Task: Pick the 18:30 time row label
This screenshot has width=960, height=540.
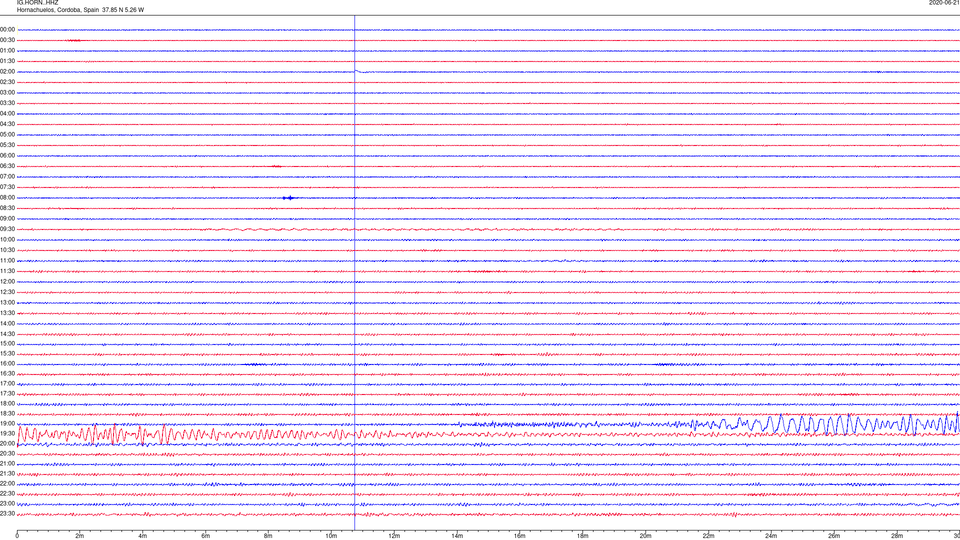Action: tap(7, 413)
